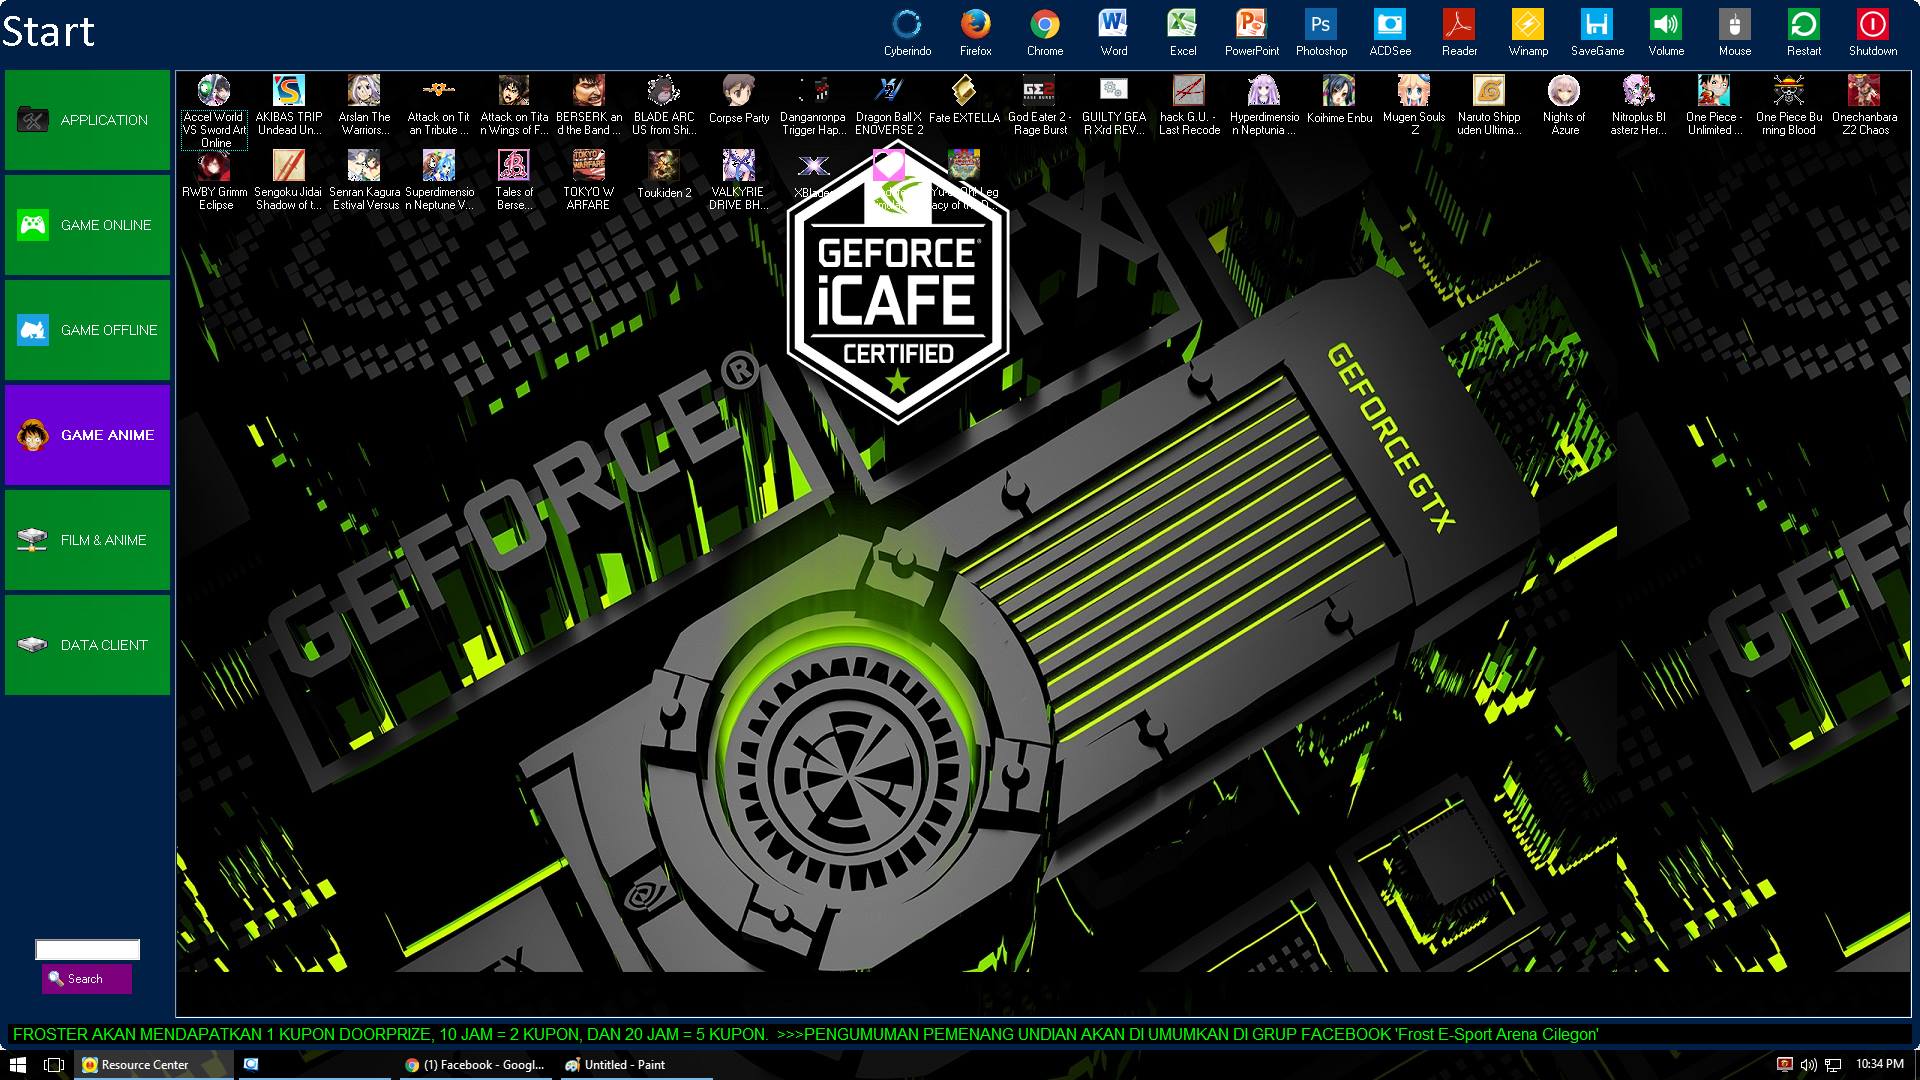Image resolution: width=1920 pixels, height=1080 pixels.
Task: Open the Windows Start button on taskbar
Action: click(x=17, y=1065)
